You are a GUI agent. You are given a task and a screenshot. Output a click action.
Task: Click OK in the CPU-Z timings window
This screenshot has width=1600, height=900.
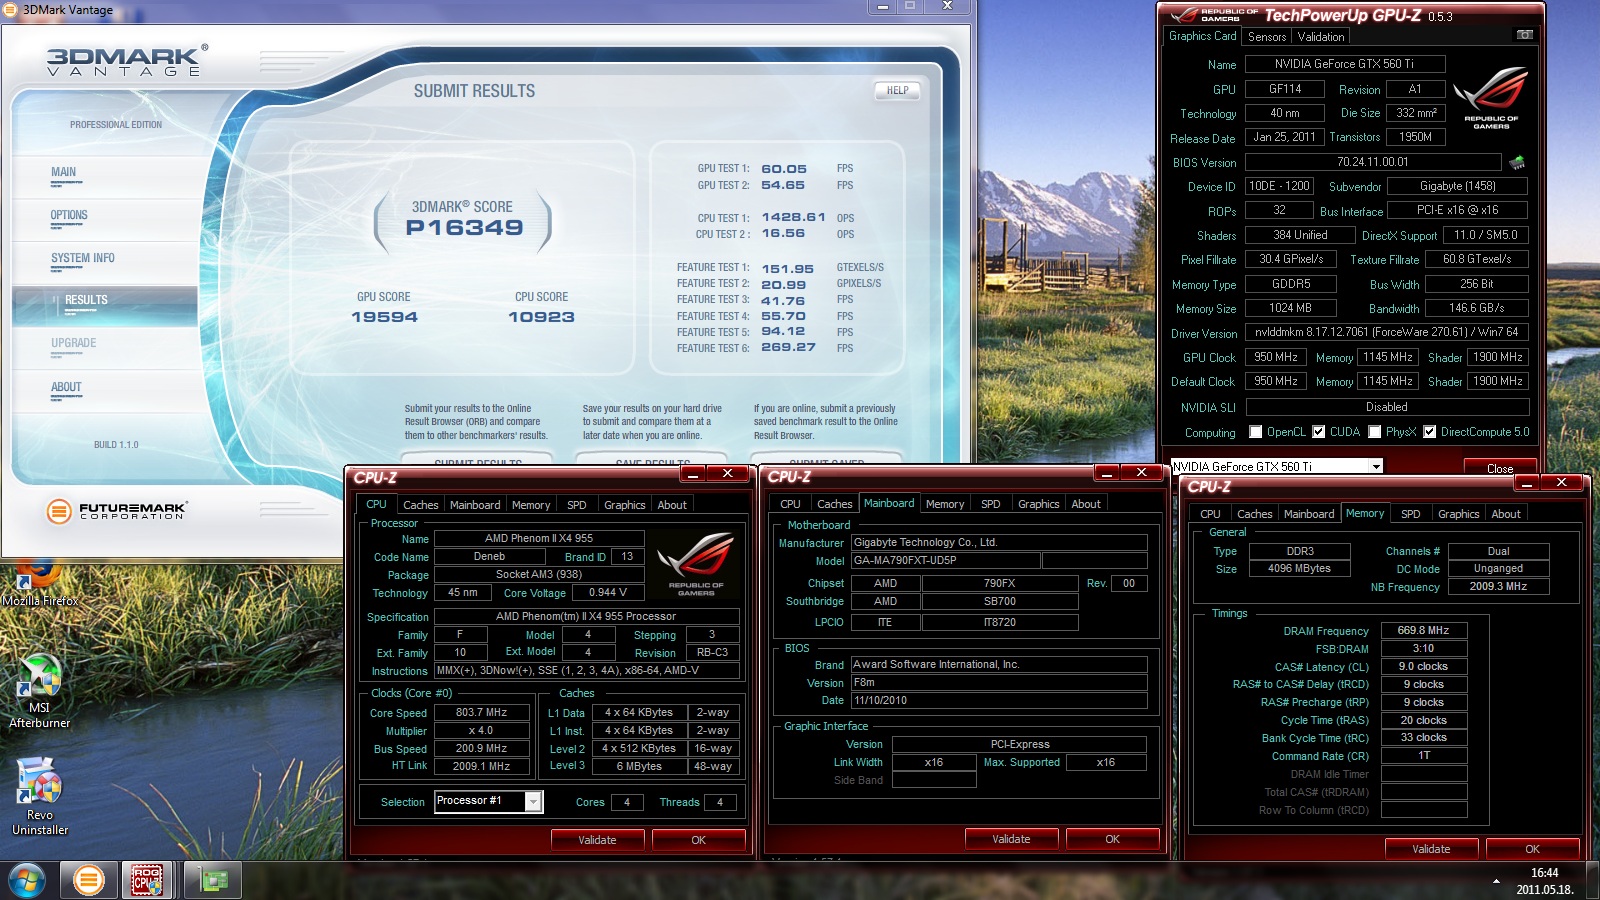pyautogui.click(x=1533, y=849)
